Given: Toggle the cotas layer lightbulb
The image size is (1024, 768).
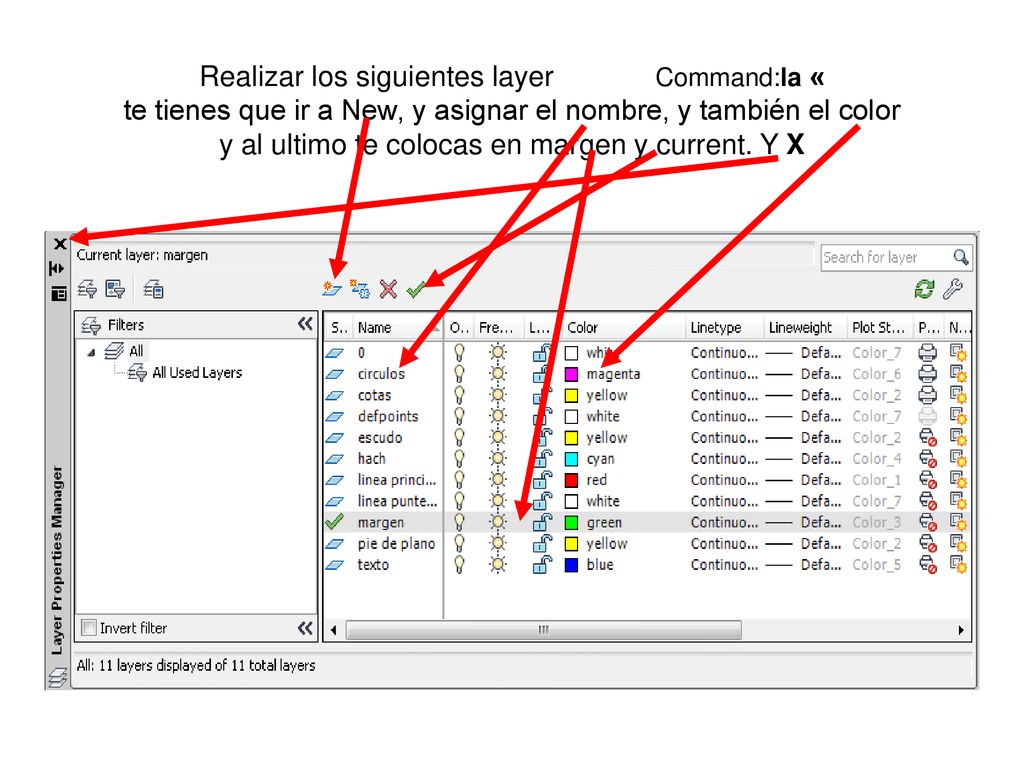Looking at the screenshot, I should click(459, 395).
